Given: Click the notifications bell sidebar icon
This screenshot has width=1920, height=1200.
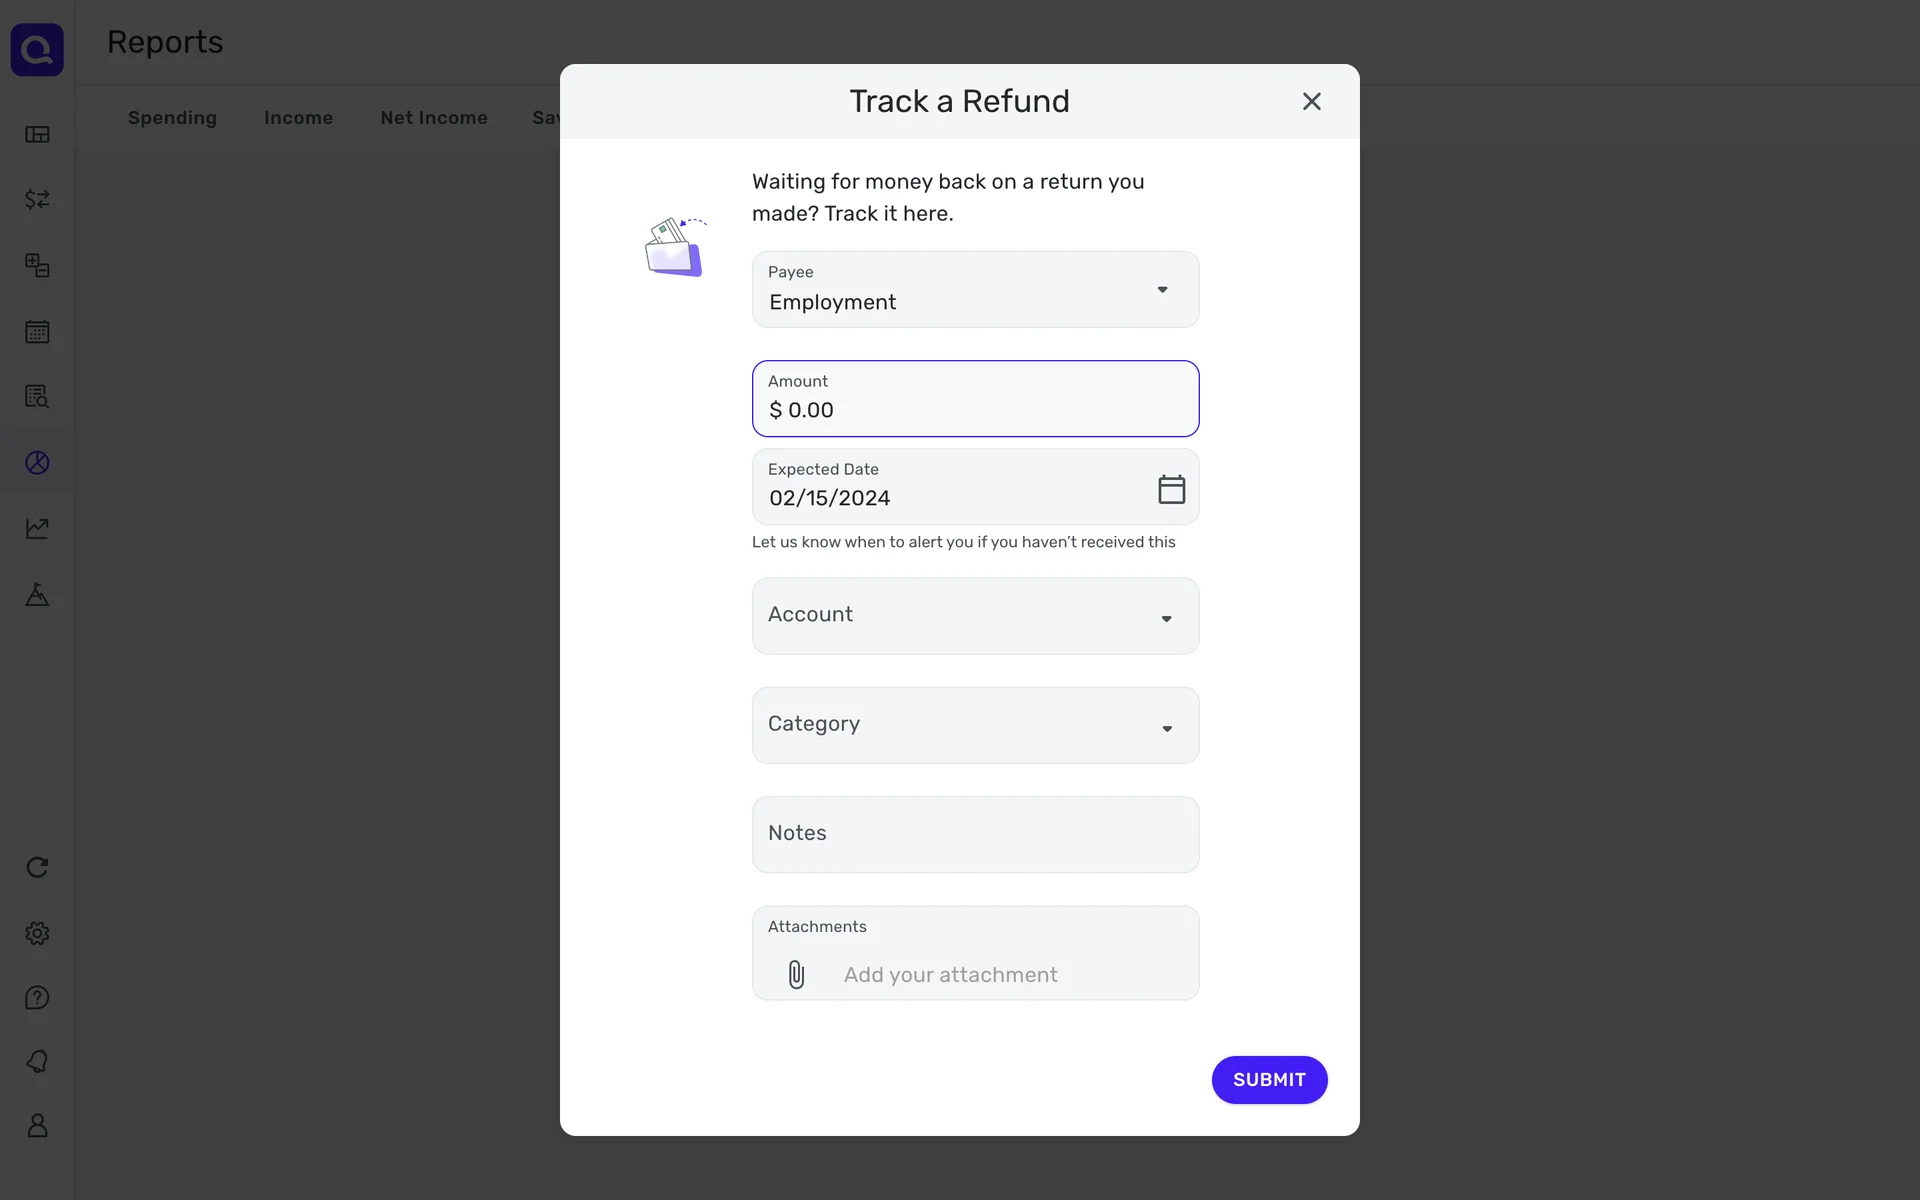Looking at the screenshot, I should 37,1061.
